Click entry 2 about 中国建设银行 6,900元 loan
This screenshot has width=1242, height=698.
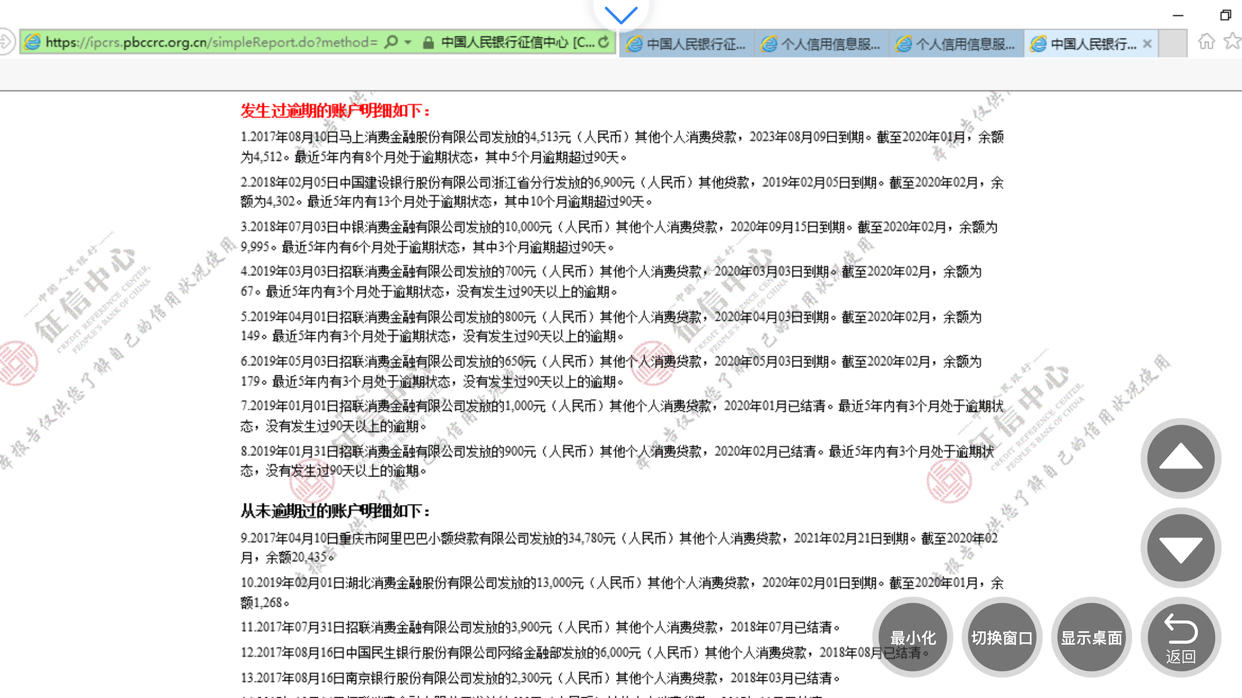coord(622,192)
